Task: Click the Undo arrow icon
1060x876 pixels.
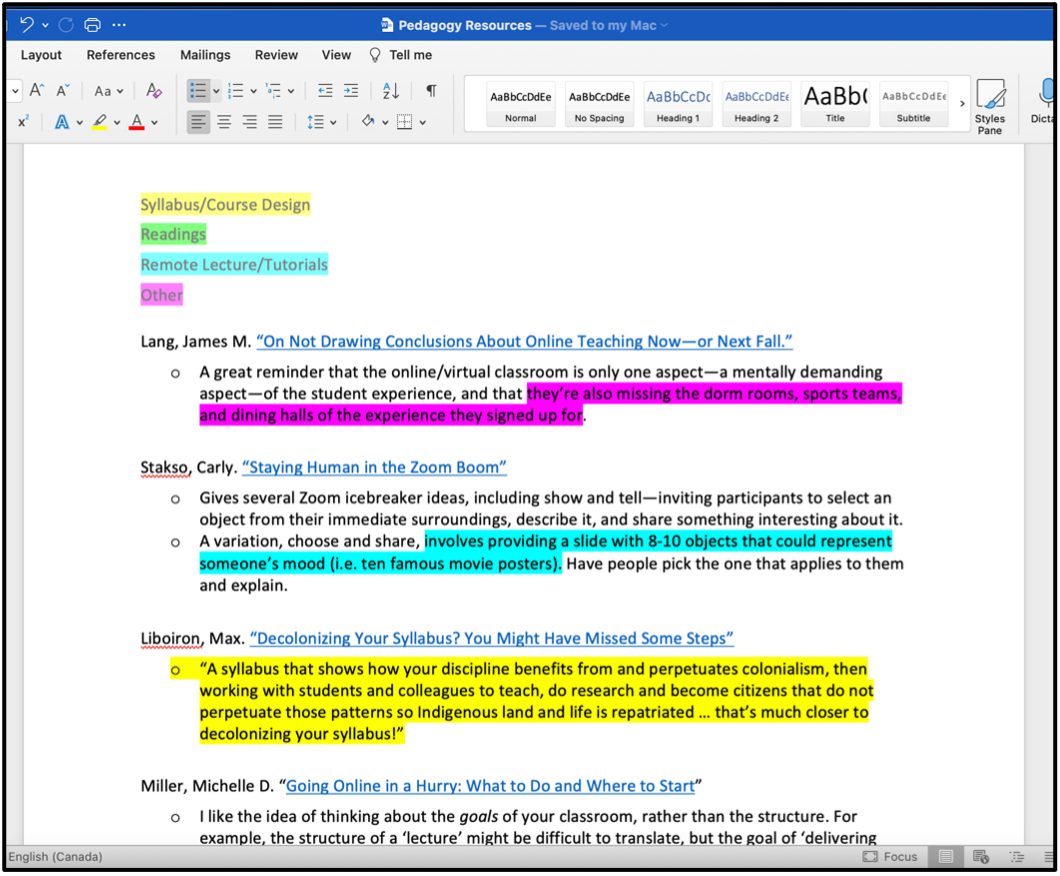Action: coord(27,25)
